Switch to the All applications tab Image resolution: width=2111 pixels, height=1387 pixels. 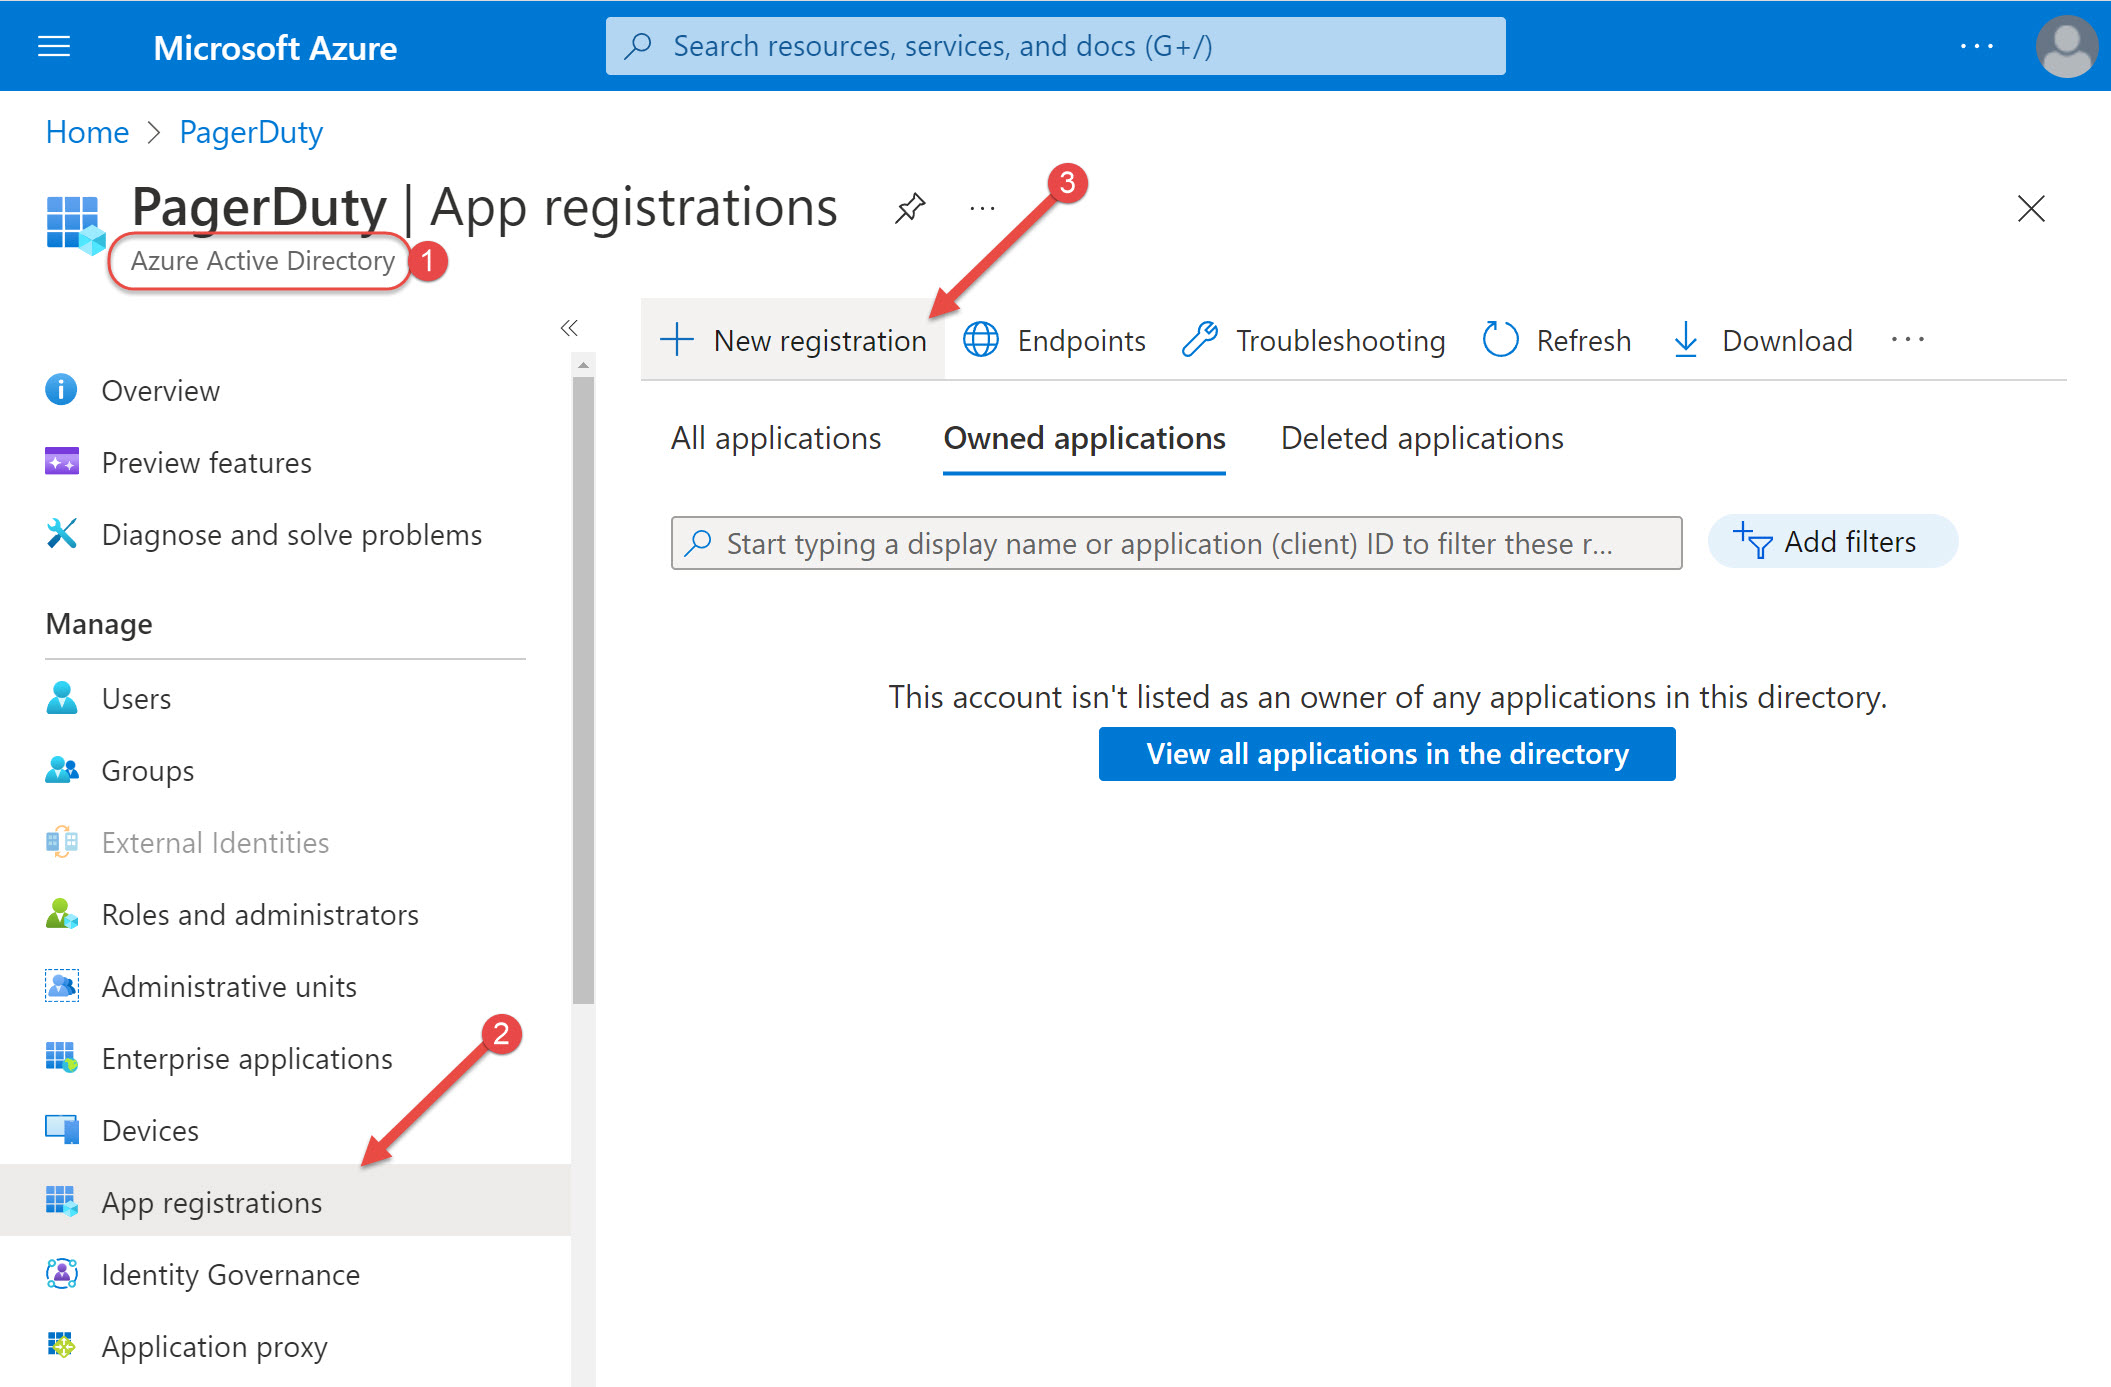pyautogui.click(x=776, y=438)
